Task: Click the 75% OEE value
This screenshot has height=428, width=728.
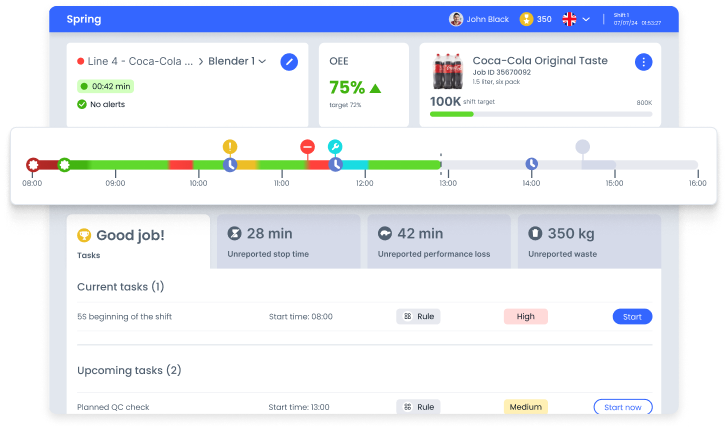Action: coord(347,87)
